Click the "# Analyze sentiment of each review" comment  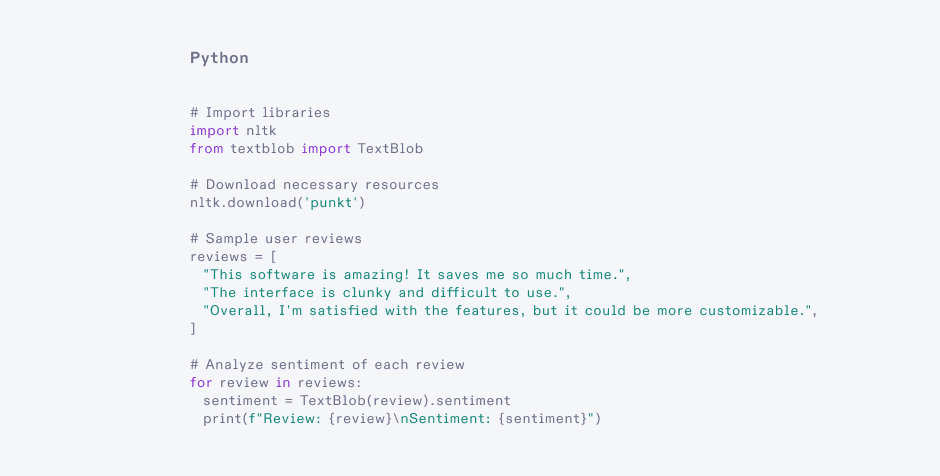pyautogui.click(x=327, y=364)
